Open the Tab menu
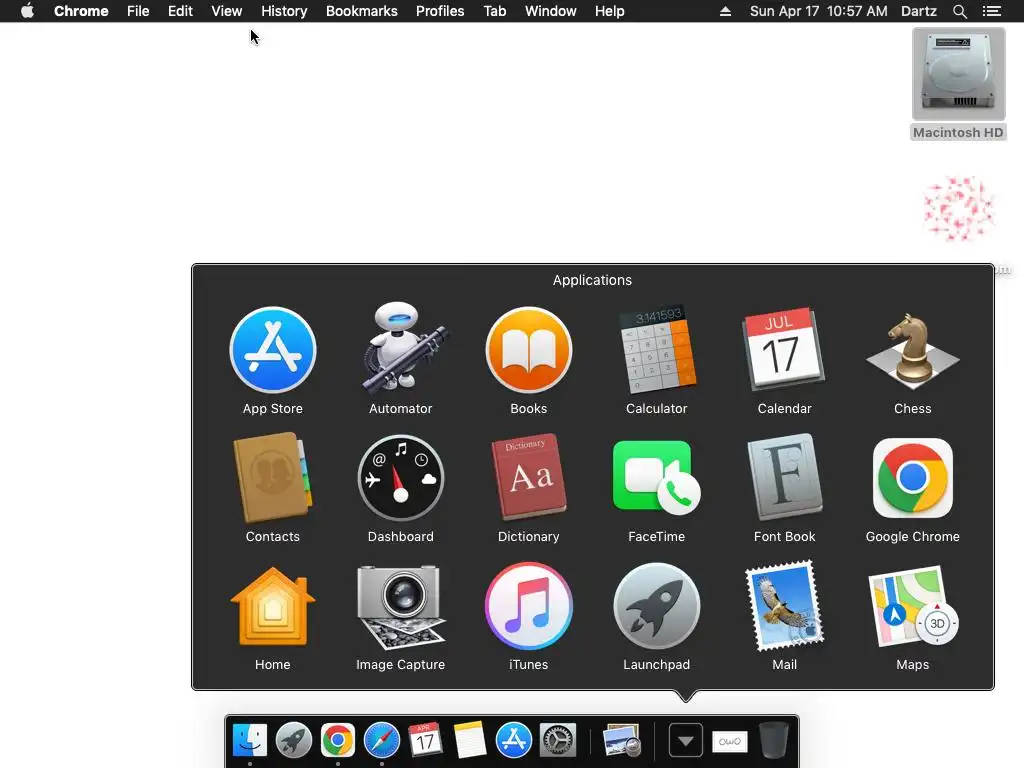Screen dimensions: 1024x768 pyautogui.click(x=494, y=11)
